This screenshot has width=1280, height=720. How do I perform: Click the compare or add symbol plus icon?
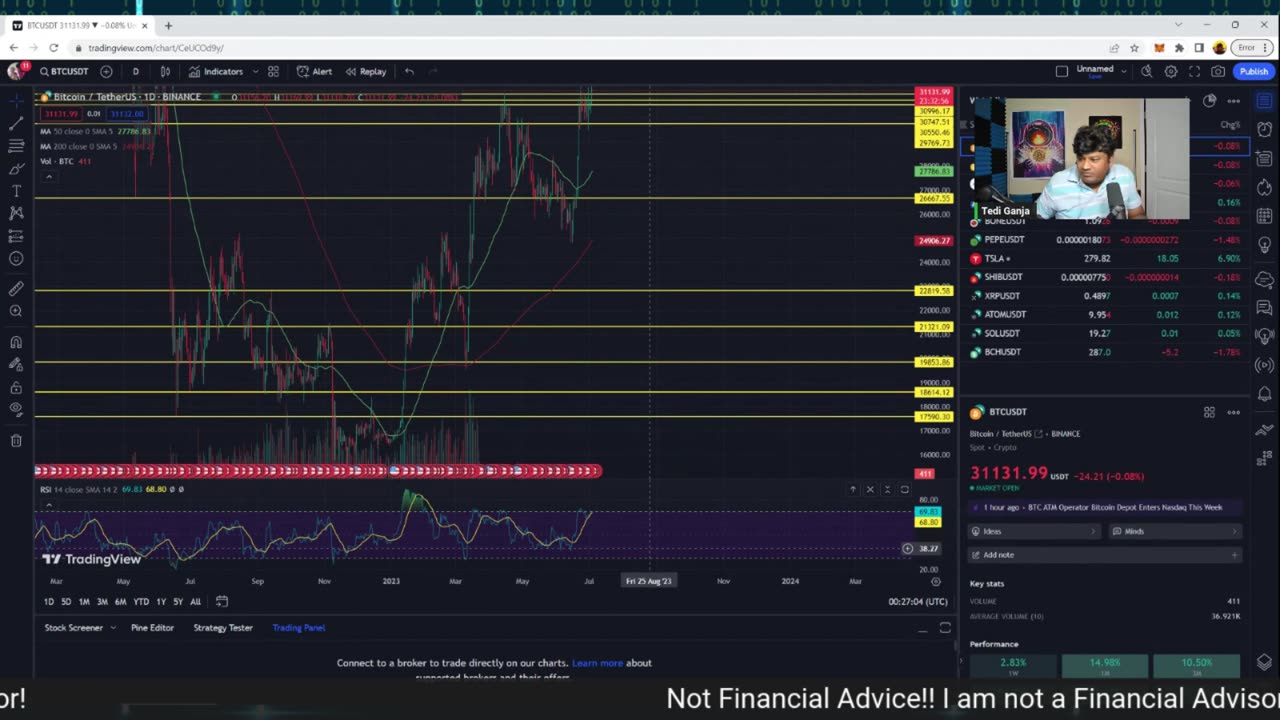[106, 71]
